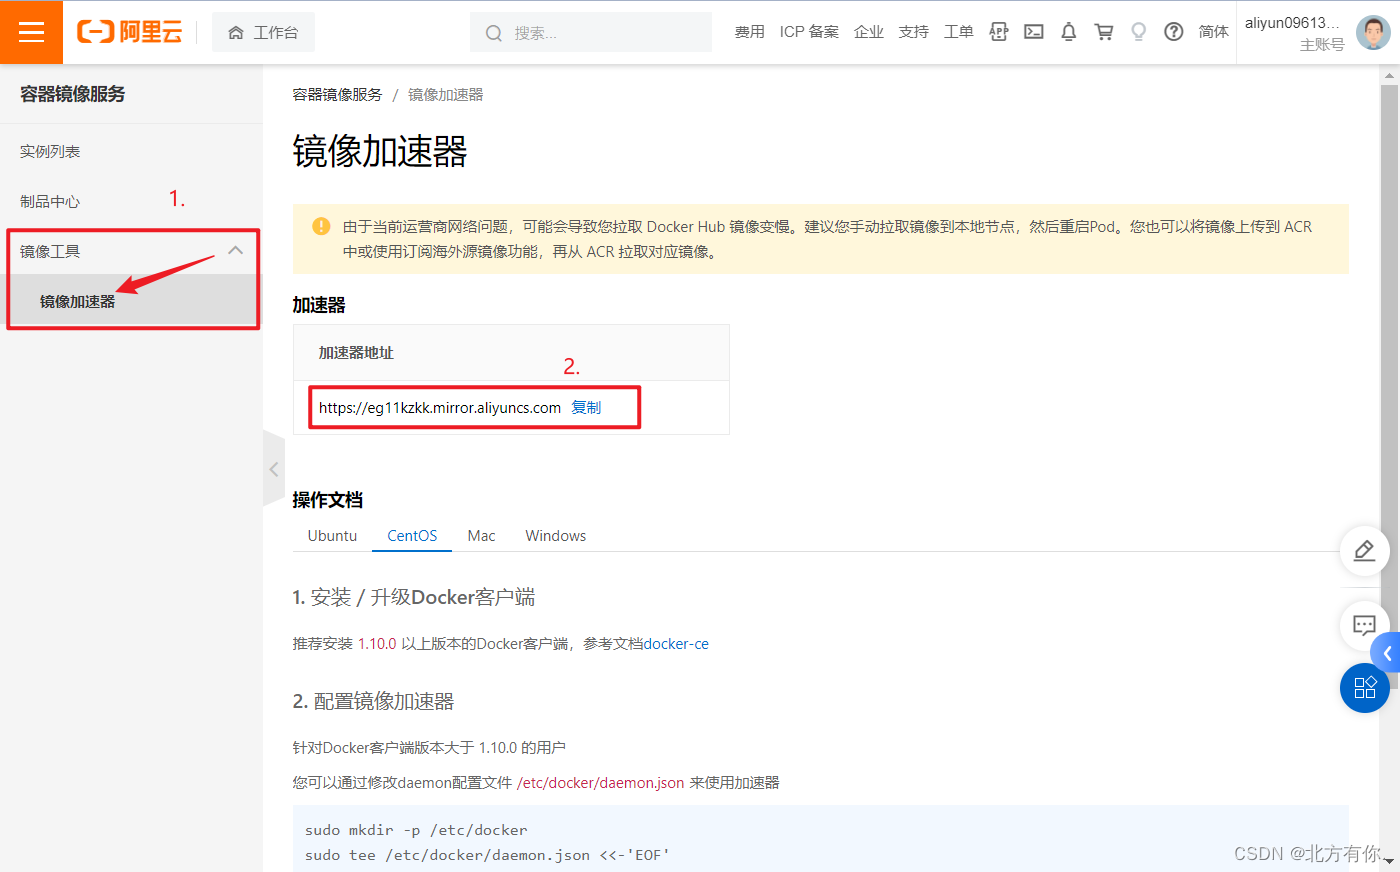1400x872 pixels.
Task: Open the shopping cart
Action: pyautogui.click(x=1104, y=32)
